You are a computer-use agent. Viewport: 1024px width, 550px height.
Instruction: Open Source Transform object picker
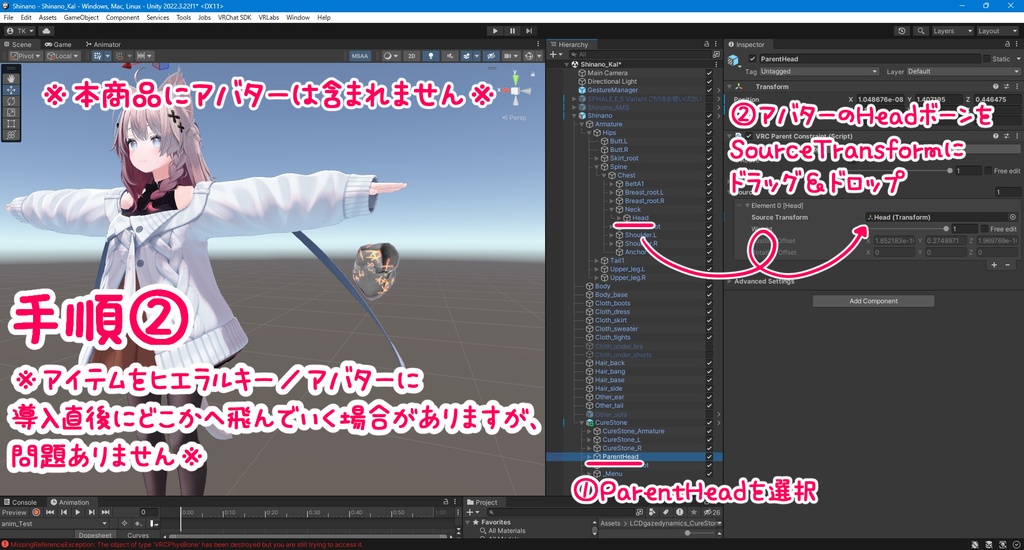point(1013,218)
